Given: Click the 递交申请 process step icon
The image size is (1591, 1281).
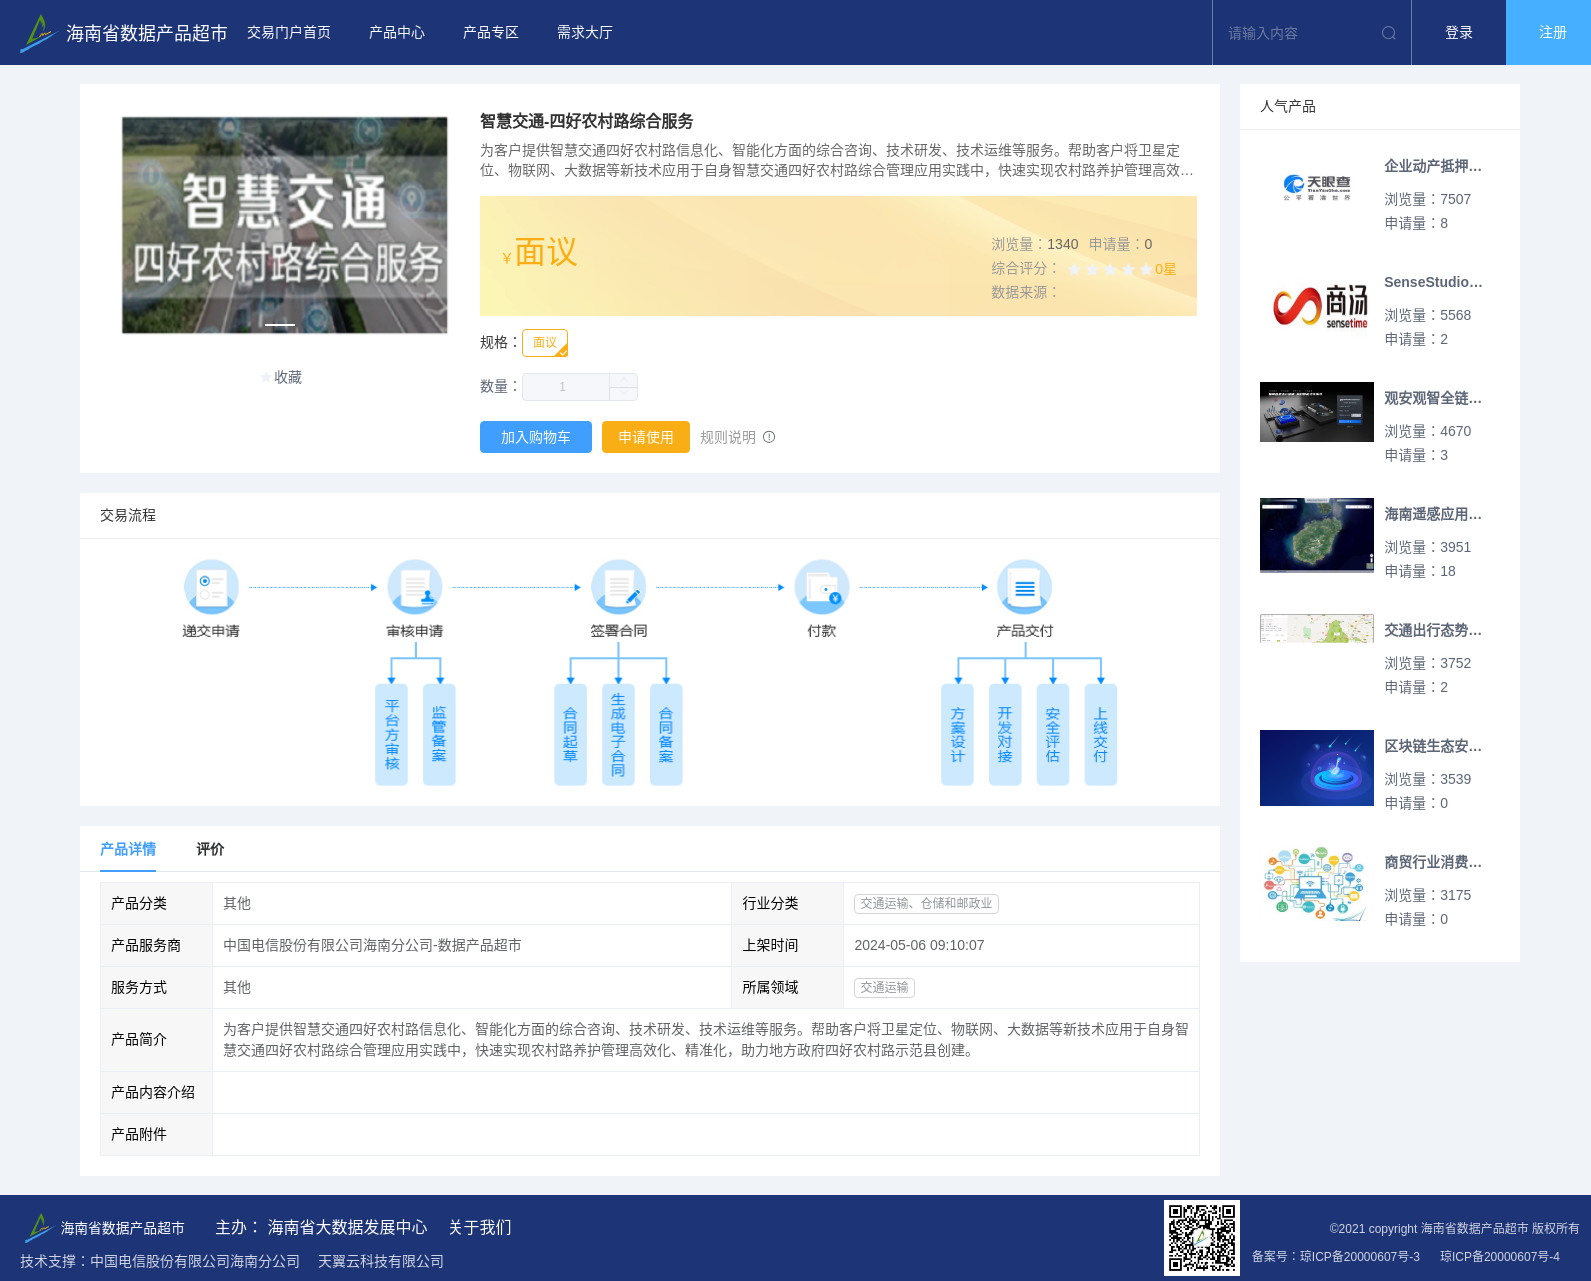Looking at the screenshot, I should (x=211, y=587).
